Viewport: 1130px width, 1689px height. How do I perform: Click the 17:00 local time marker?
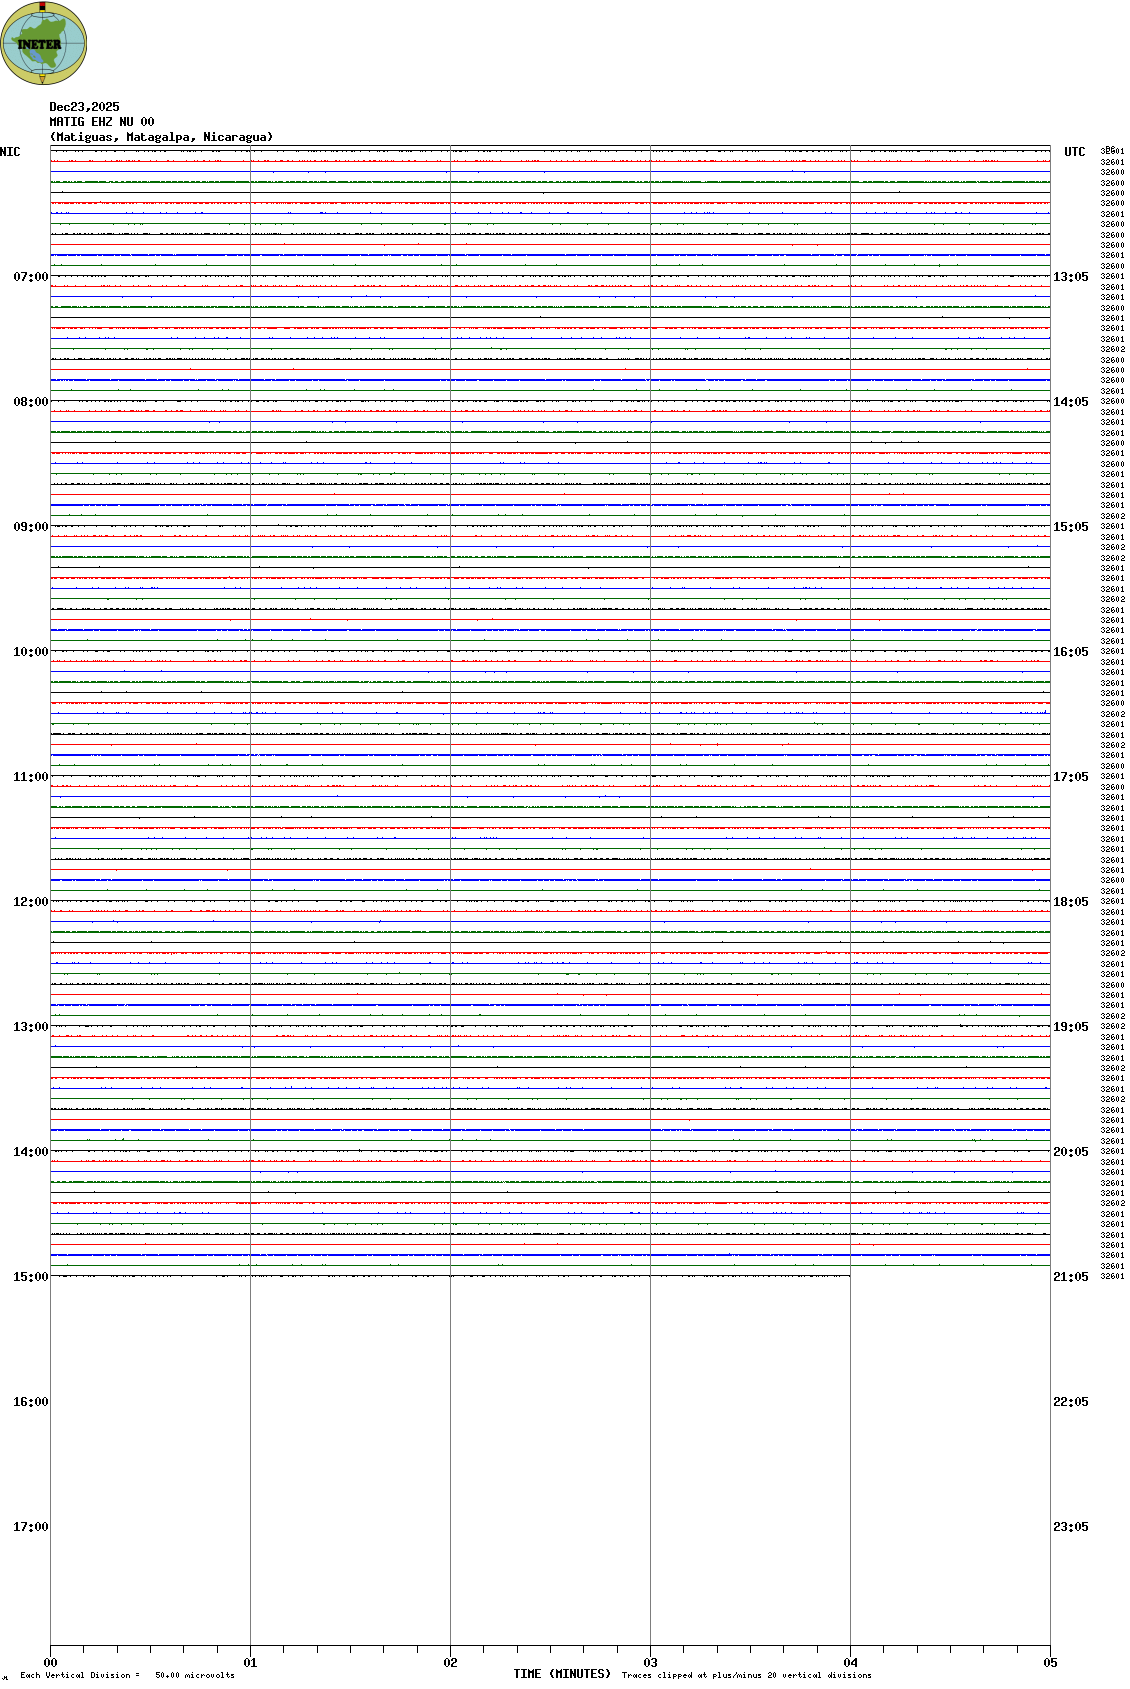(x=30, y=1527)
